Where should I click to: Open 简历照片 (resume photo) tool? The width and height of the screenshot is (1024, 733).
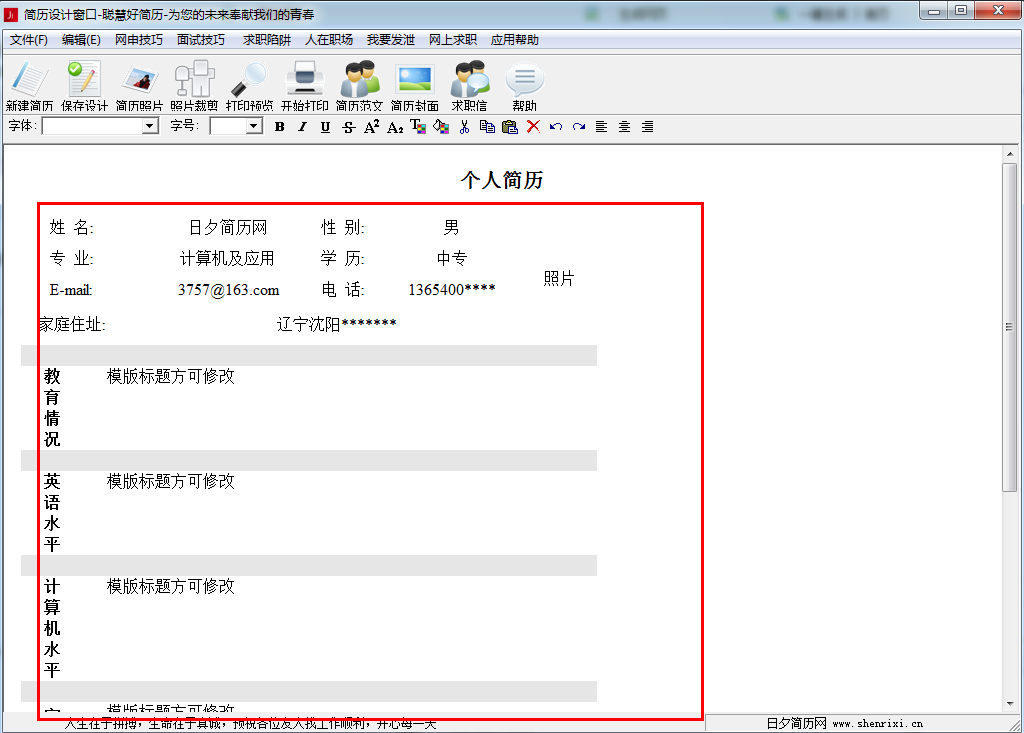pos(139,84)
